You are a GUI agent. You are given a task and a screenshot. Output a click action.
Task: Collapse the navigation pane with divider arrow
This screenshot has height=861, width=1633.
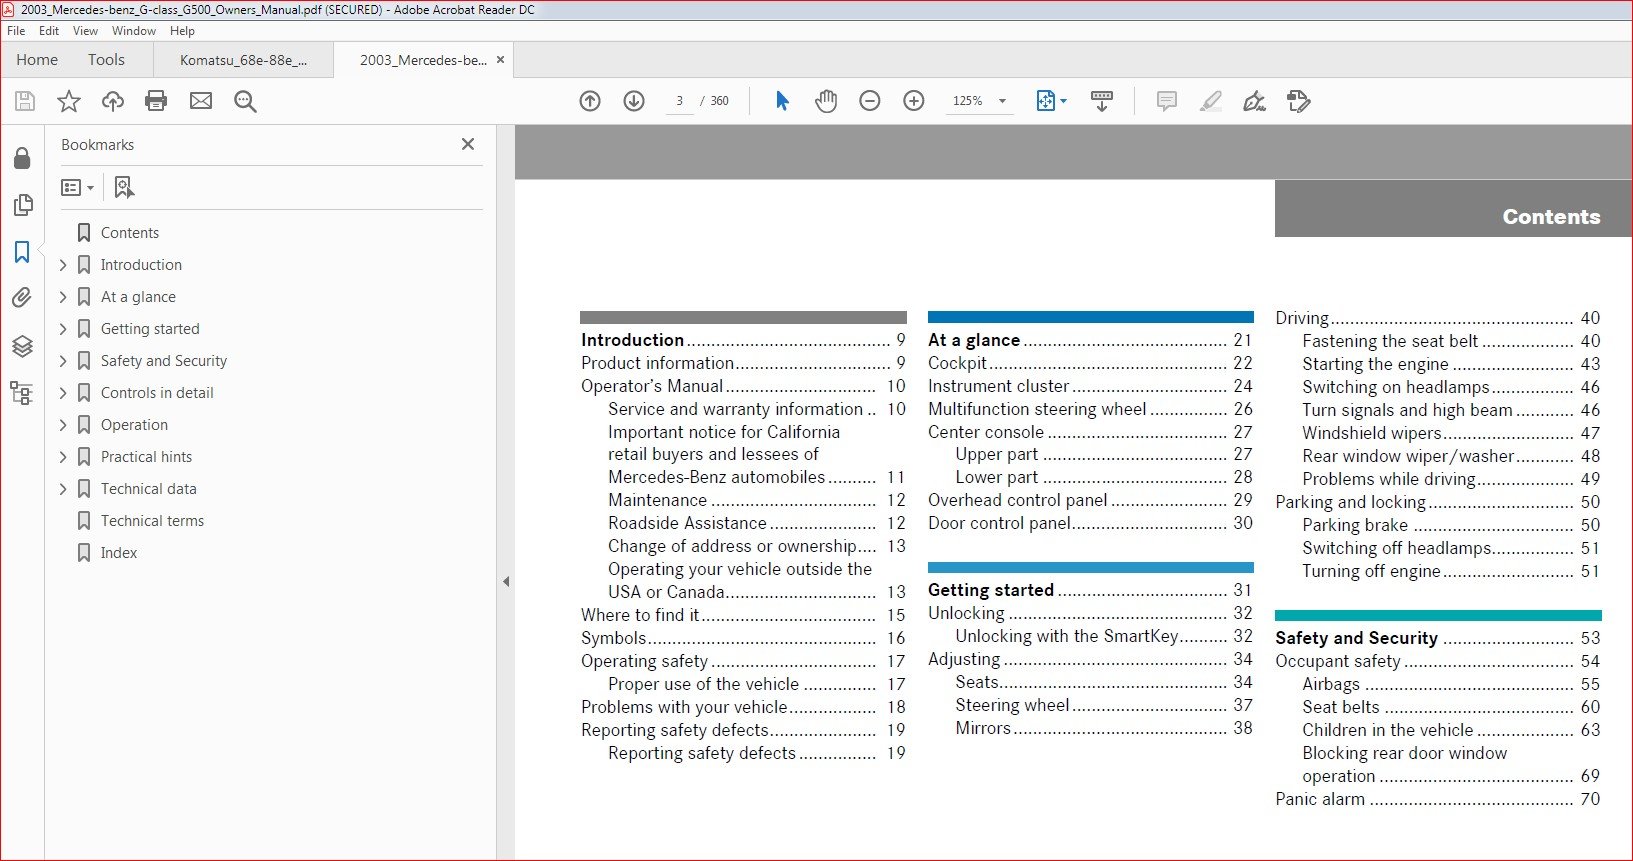506,581
